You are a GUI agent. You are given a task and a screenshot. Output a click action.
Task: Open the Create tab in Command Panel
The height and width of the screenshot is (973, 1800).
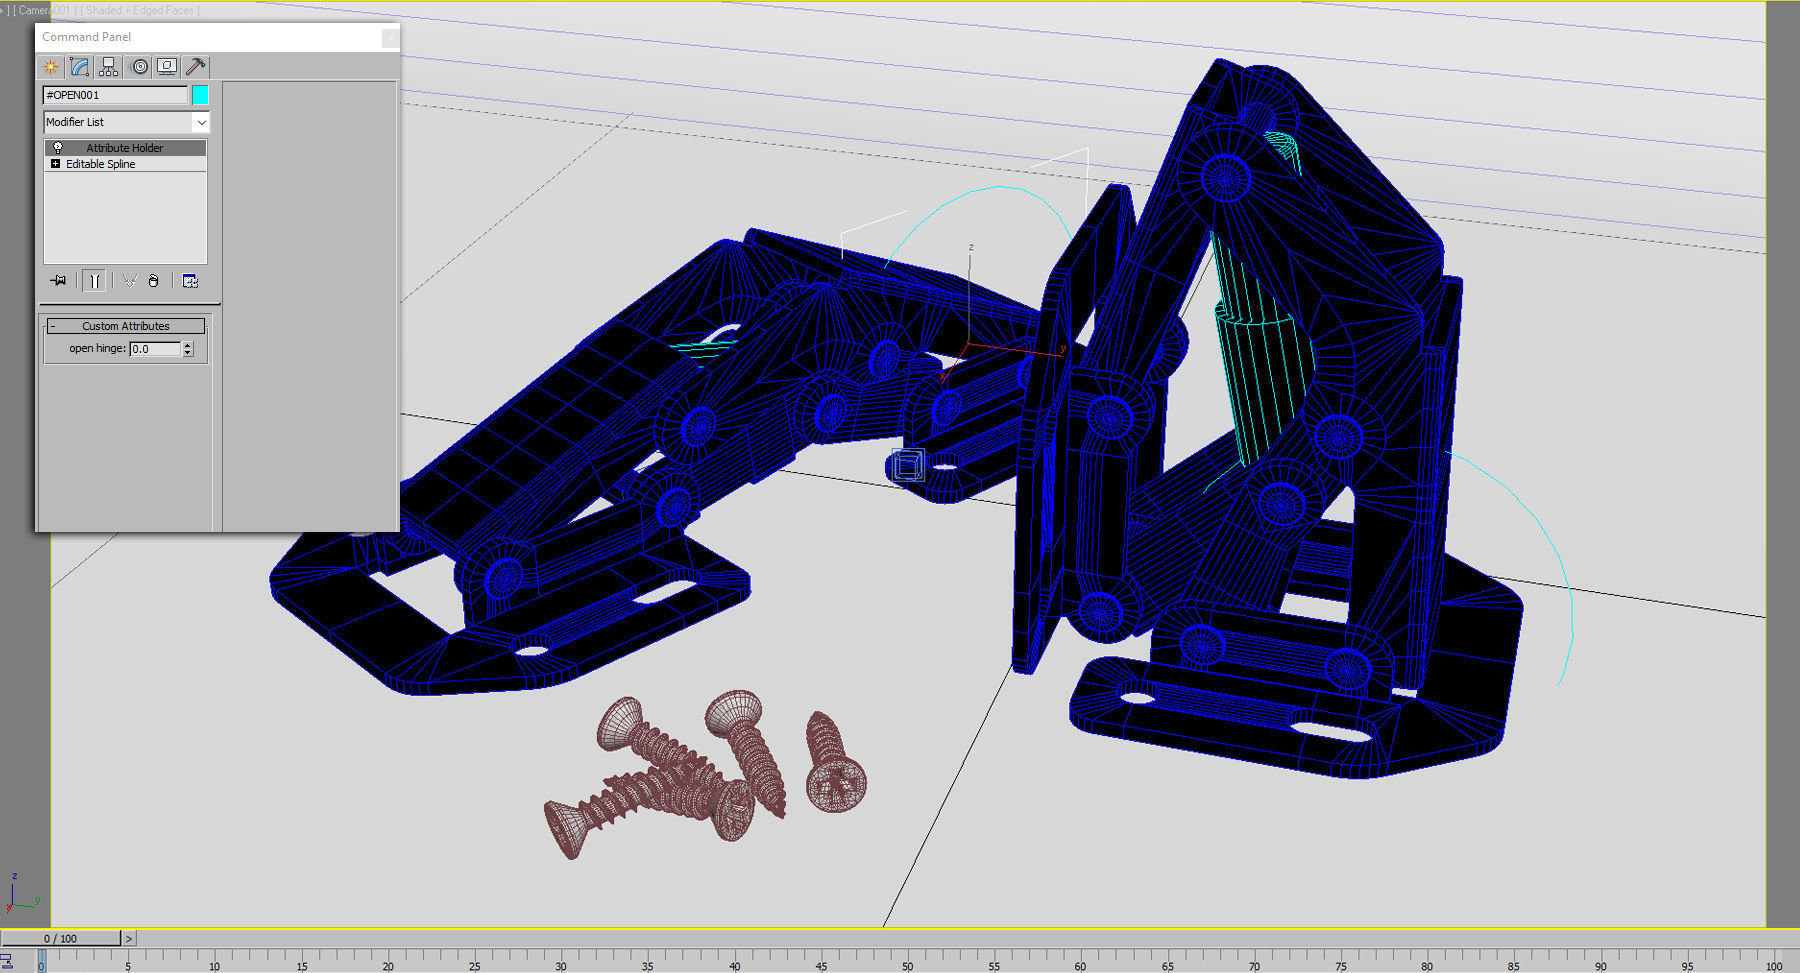click(50, 67)
